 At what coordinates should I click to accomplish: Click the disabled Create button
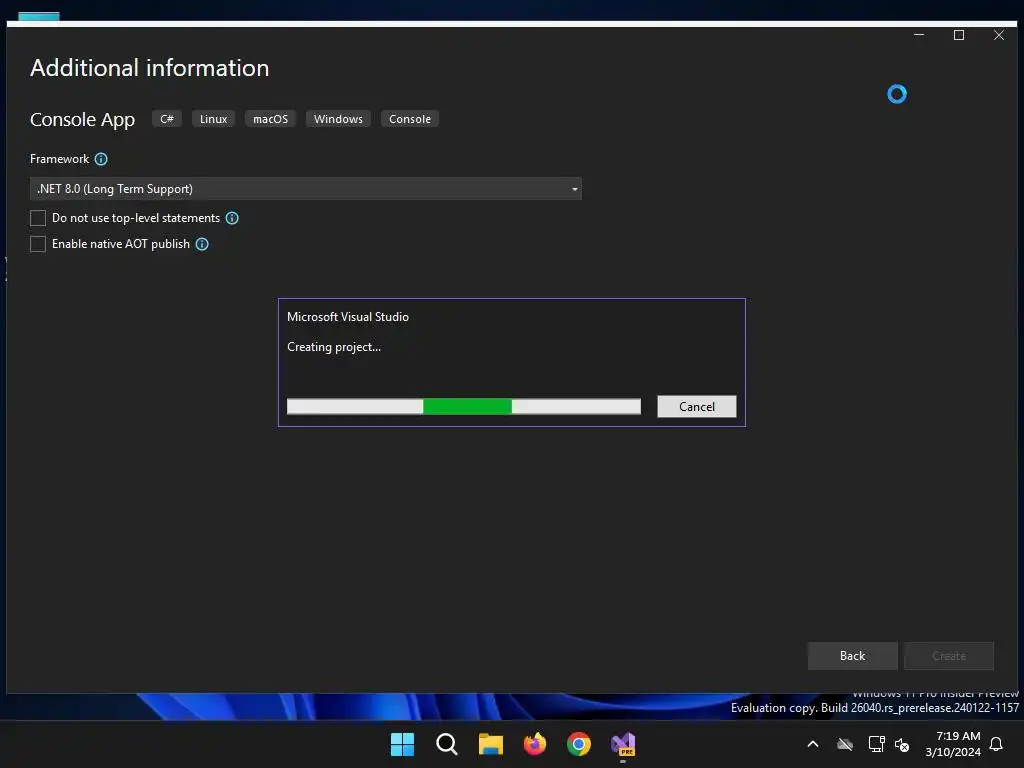pos(949,656)
